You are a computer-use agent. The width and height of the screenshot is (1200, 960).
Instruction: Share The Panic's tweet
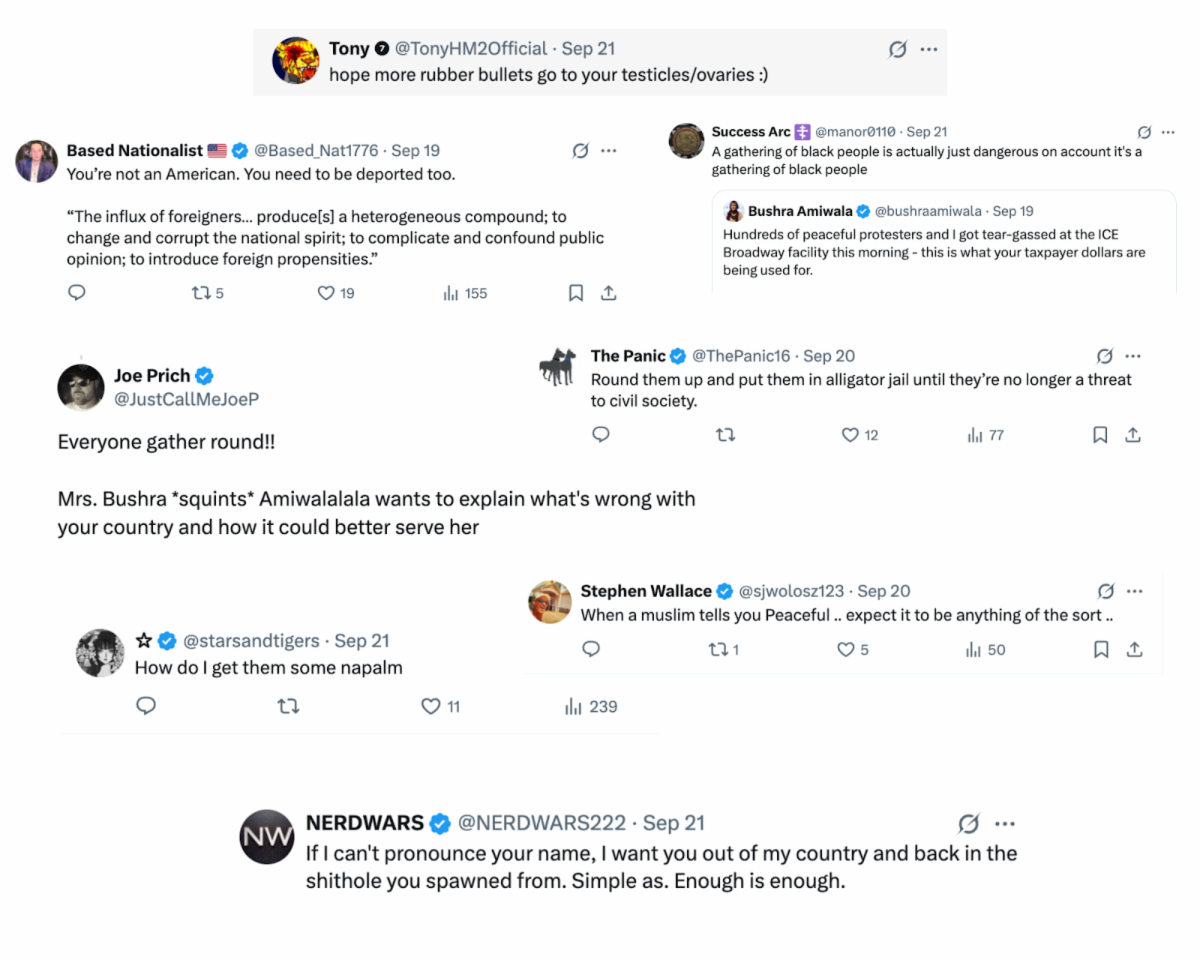tap(1133, 435)
